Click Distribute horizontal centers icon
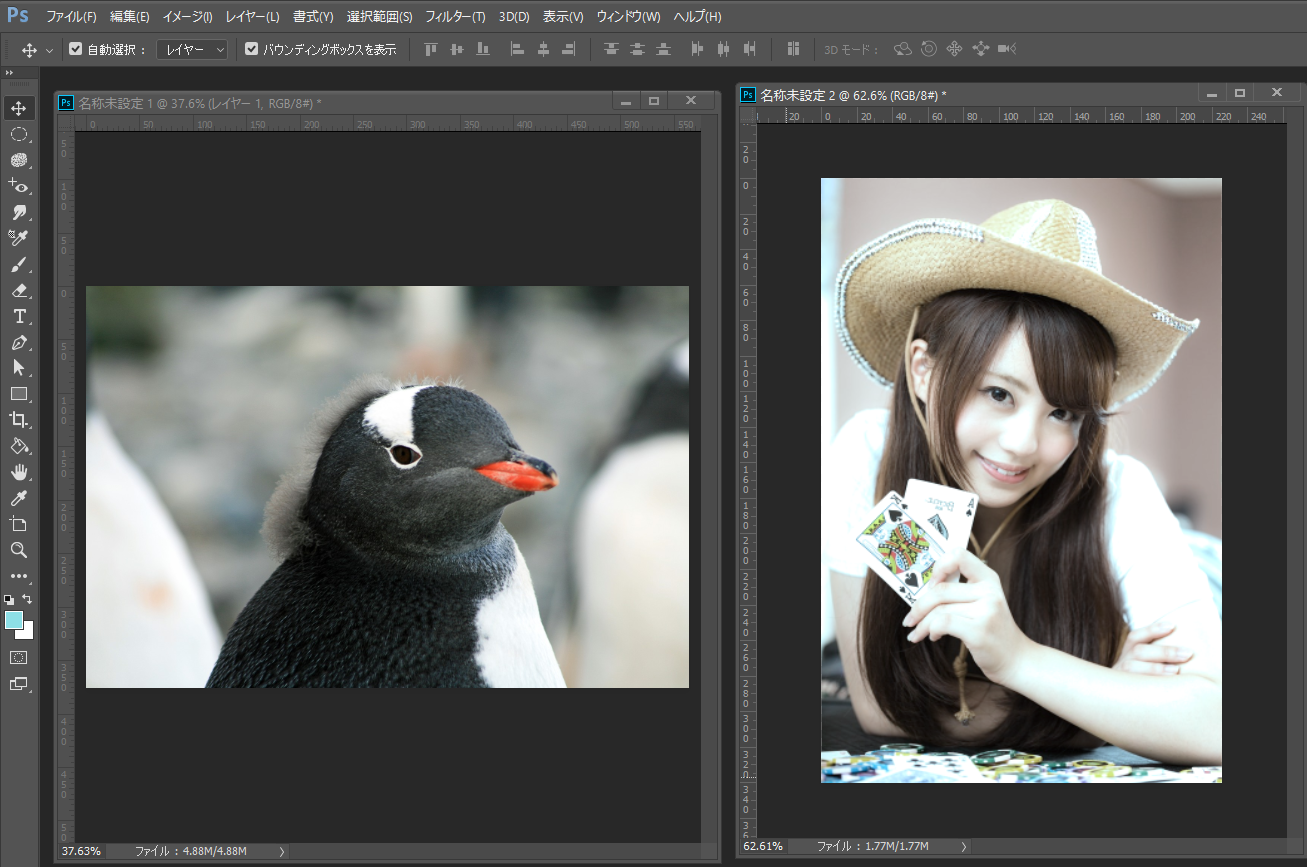Screen dimensions: 1307x867 (x=723, y=49)
